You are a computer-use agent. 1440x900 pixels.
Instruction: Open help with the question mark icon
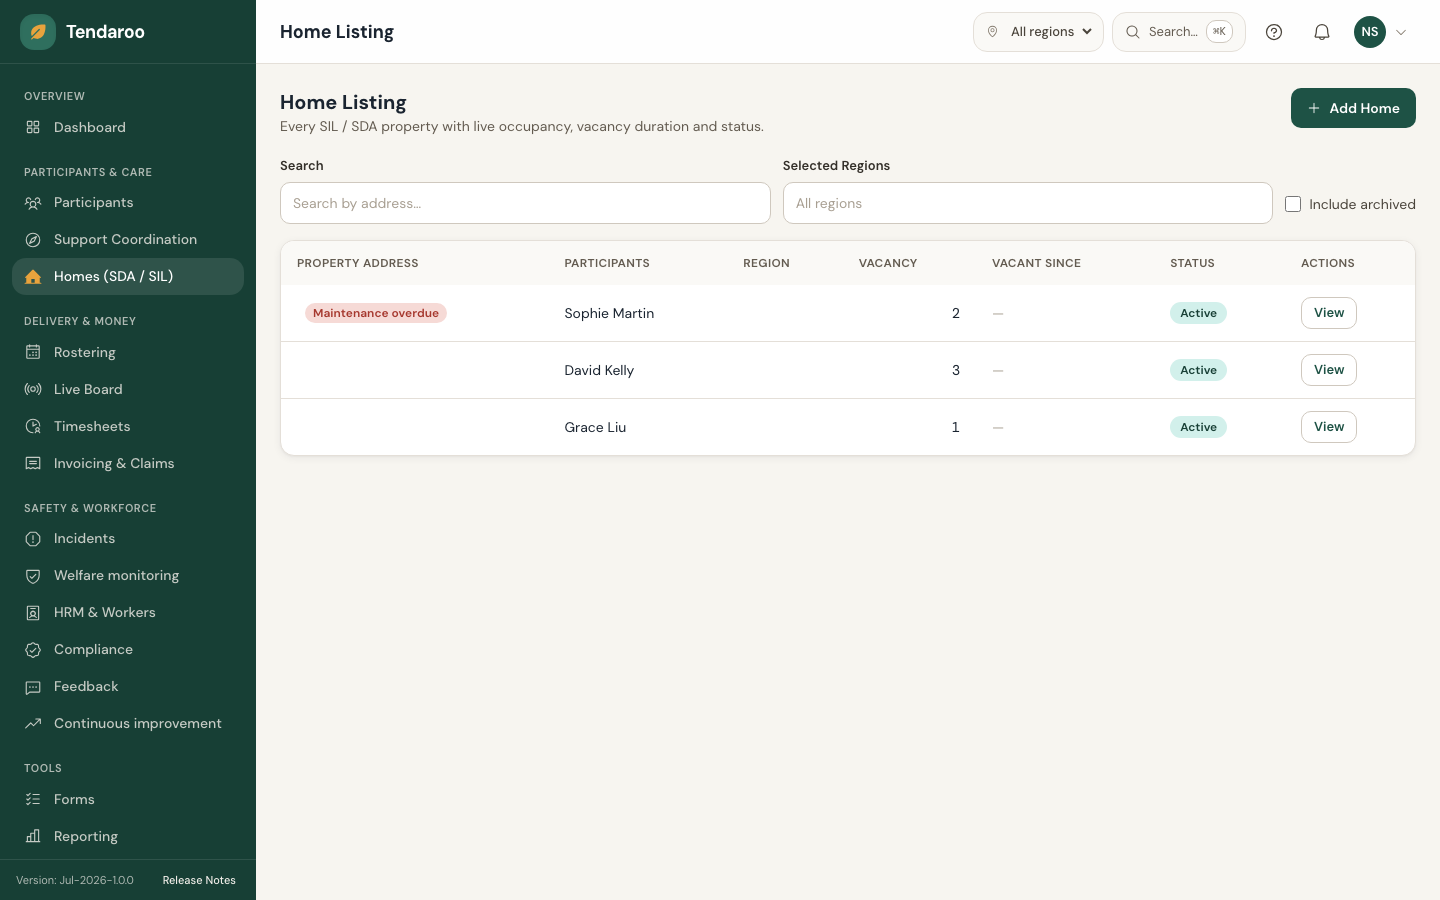1274,32
